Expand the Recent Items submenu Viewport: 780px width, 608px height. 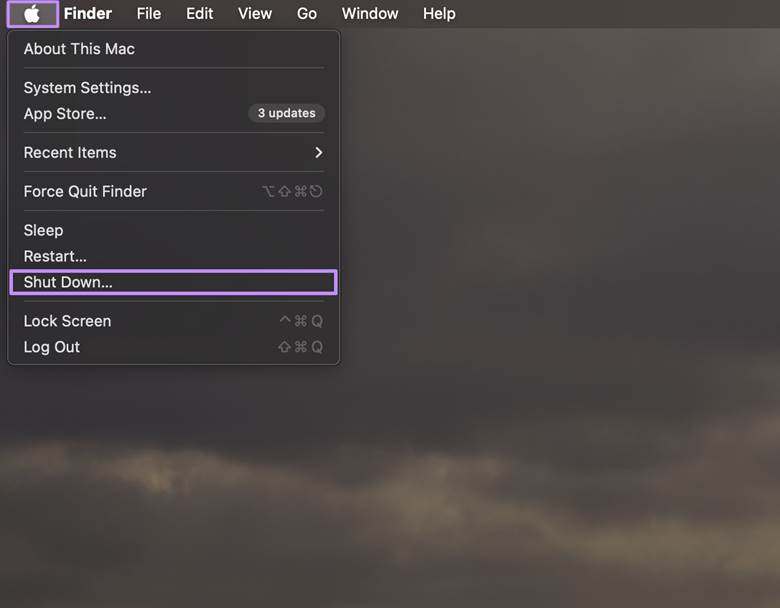174,152
